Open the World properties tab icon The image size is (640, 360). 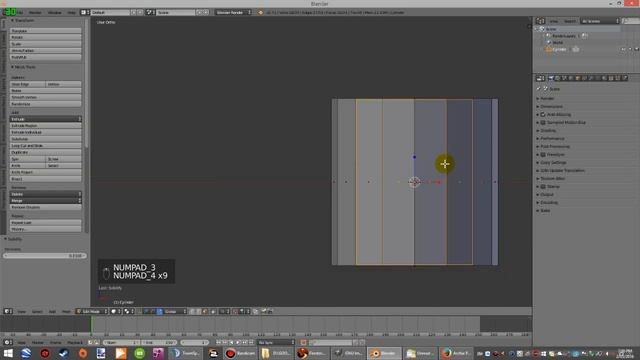click(x=570, y=78)
